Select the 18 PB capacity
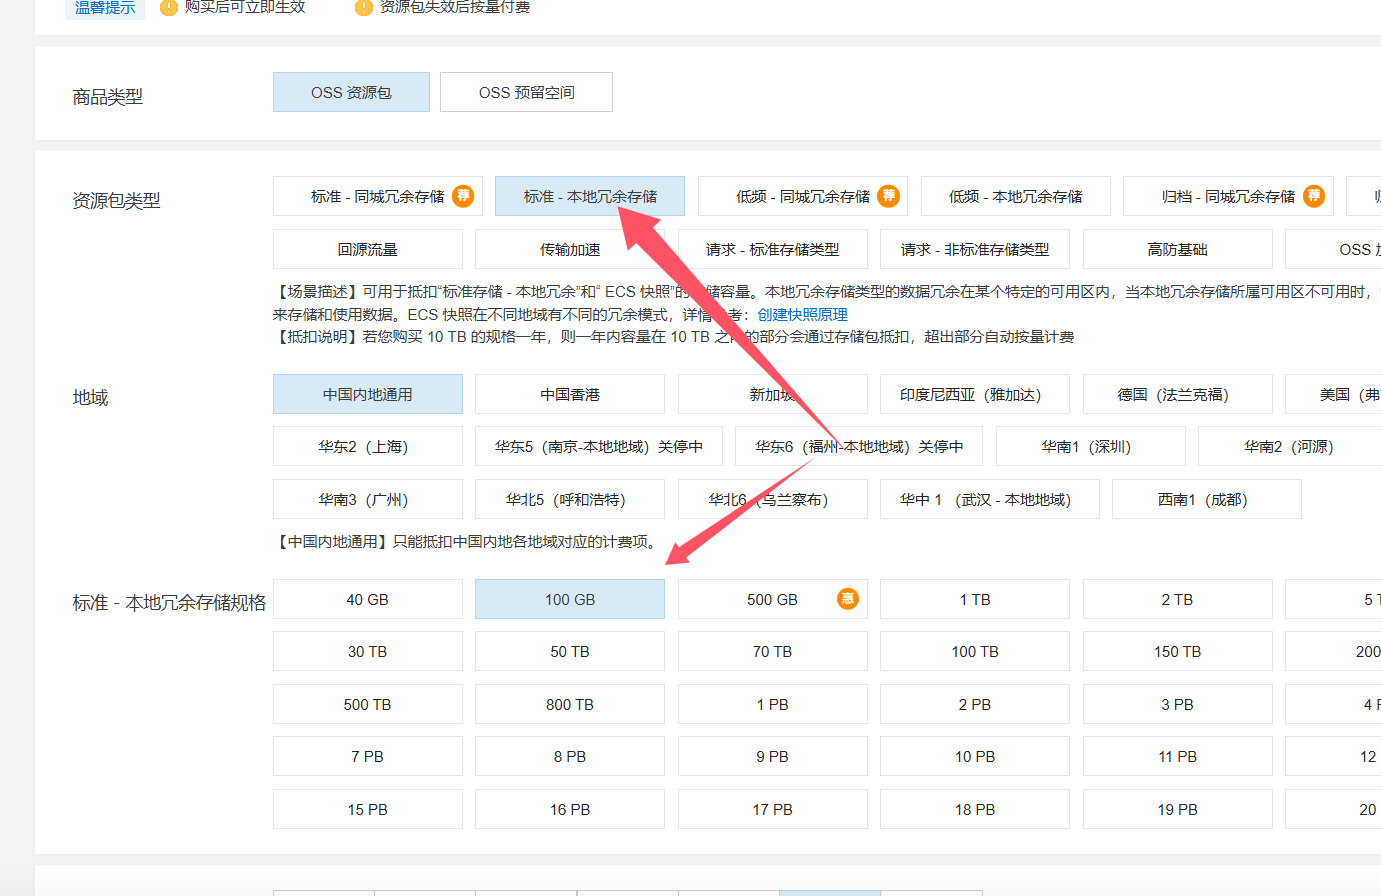This screenshot has width=1381, height=896. (x=975, y=809)
